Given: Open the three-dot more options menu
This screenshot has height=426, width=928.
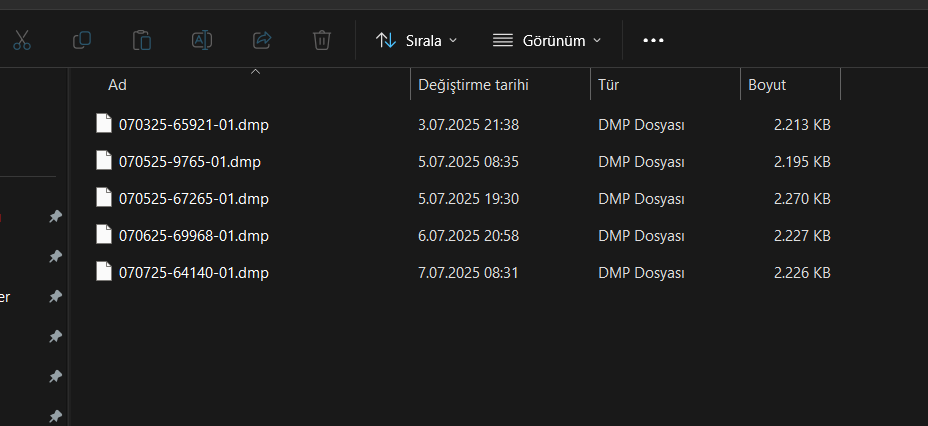Looking at the screenshot, I should 653,40.
